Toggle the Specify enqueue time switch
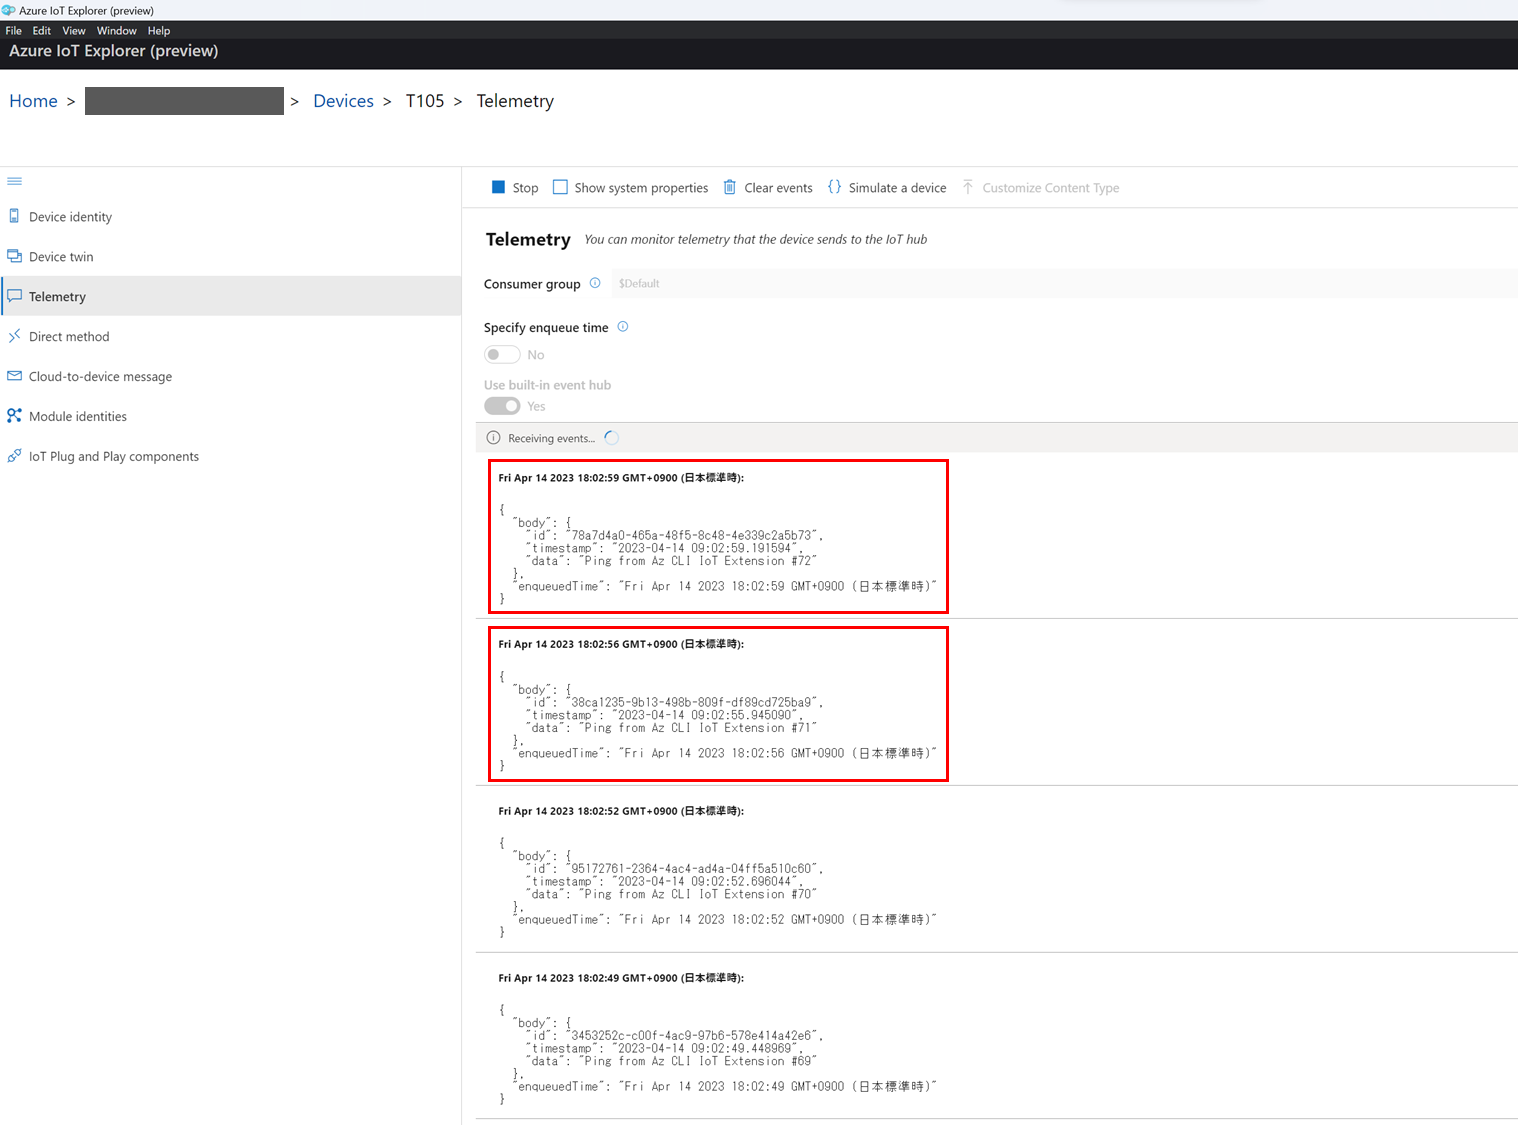Screen dimensions: 1518x1125 click(x=502, y=354)
